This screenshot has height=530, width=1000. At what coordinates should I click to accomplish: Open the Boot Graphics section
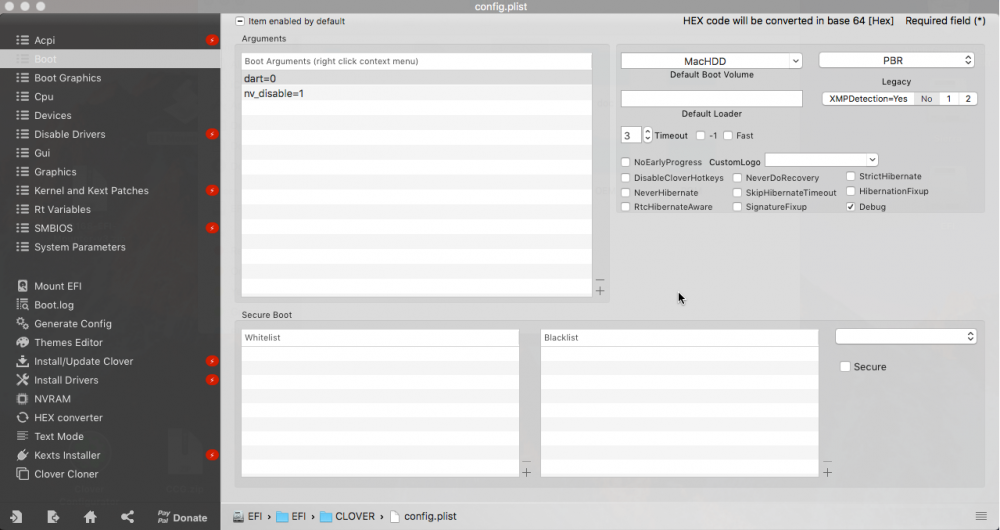coord(68,78)
